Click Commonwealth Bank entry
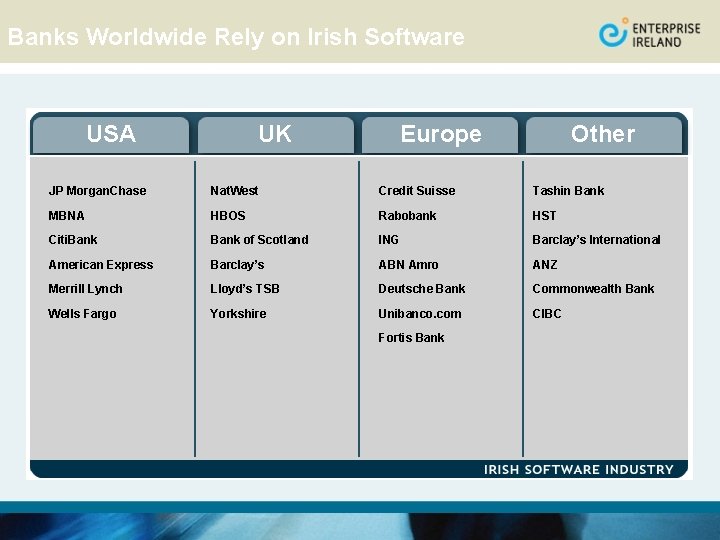Image resolution: width=720 pixels, height=540 pixels. pos(593,289)
